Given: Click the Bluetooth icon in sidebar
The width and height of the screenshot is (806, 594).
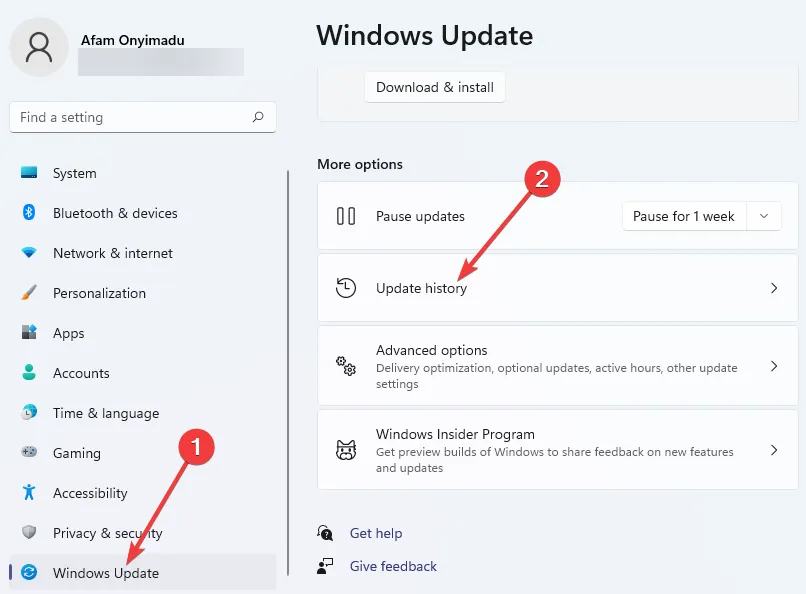Looking at the screenshot, I should (29, 212).
